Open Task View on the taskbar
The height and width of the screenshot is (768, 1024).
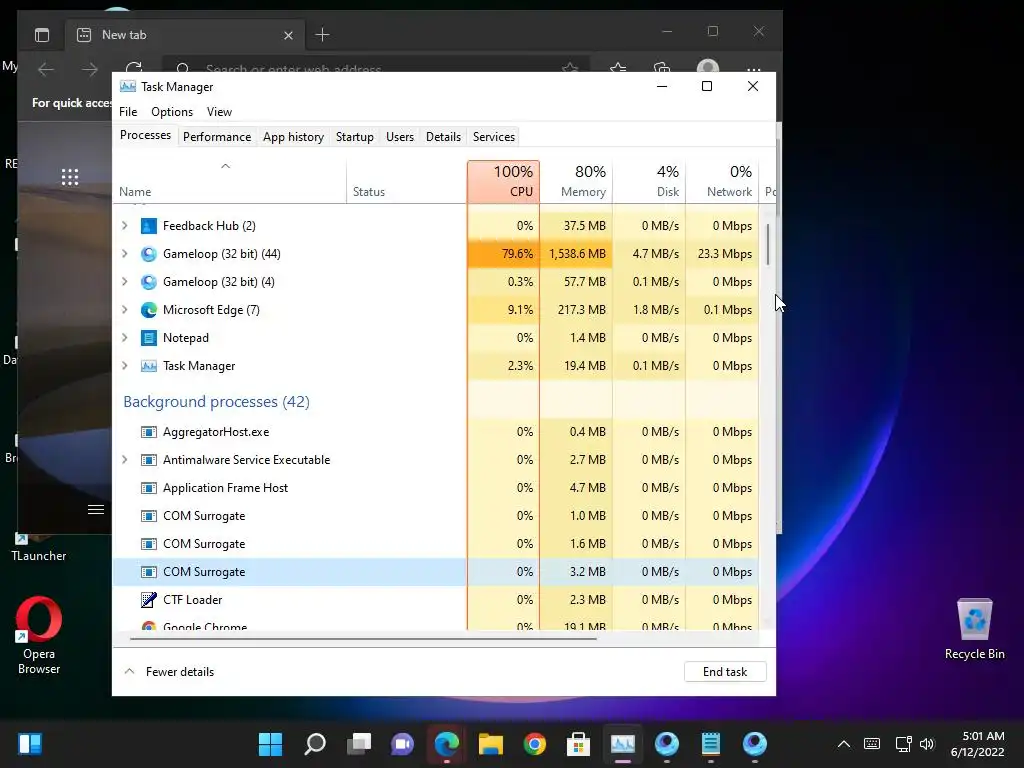(359, 744)
